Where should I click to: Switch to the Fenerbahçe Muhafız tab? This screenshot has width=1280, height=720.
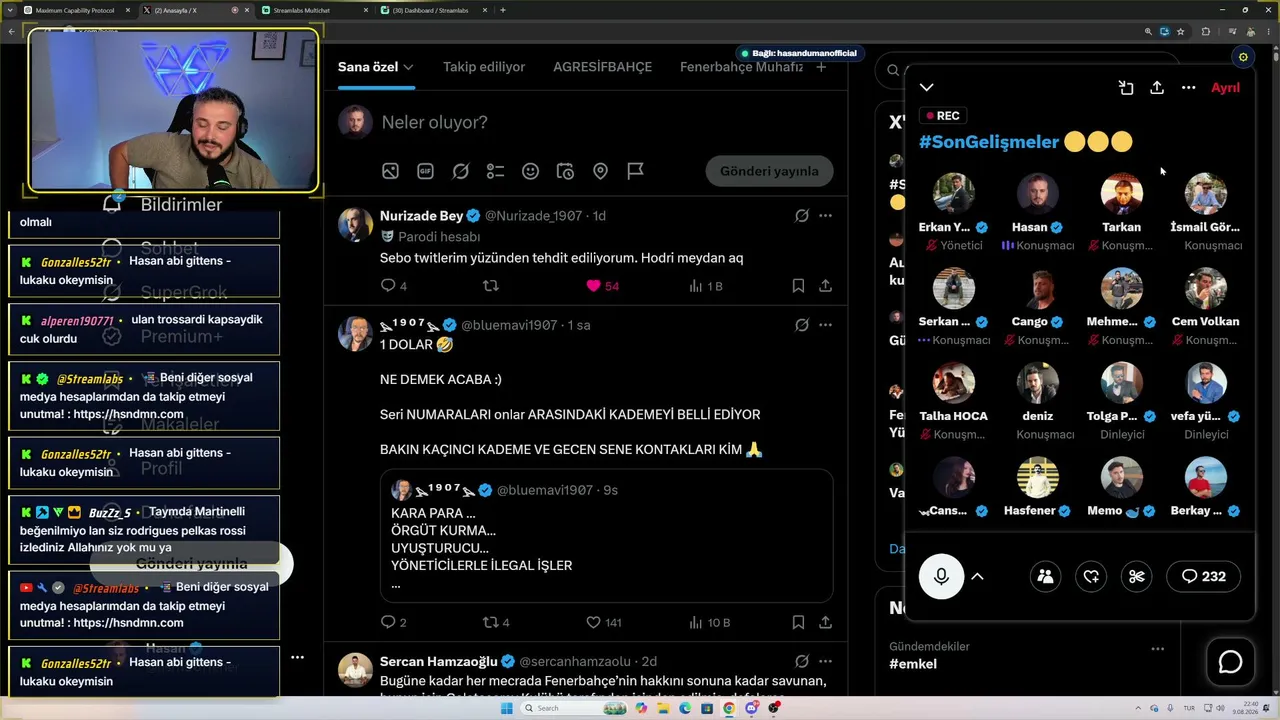click(741, 67)
